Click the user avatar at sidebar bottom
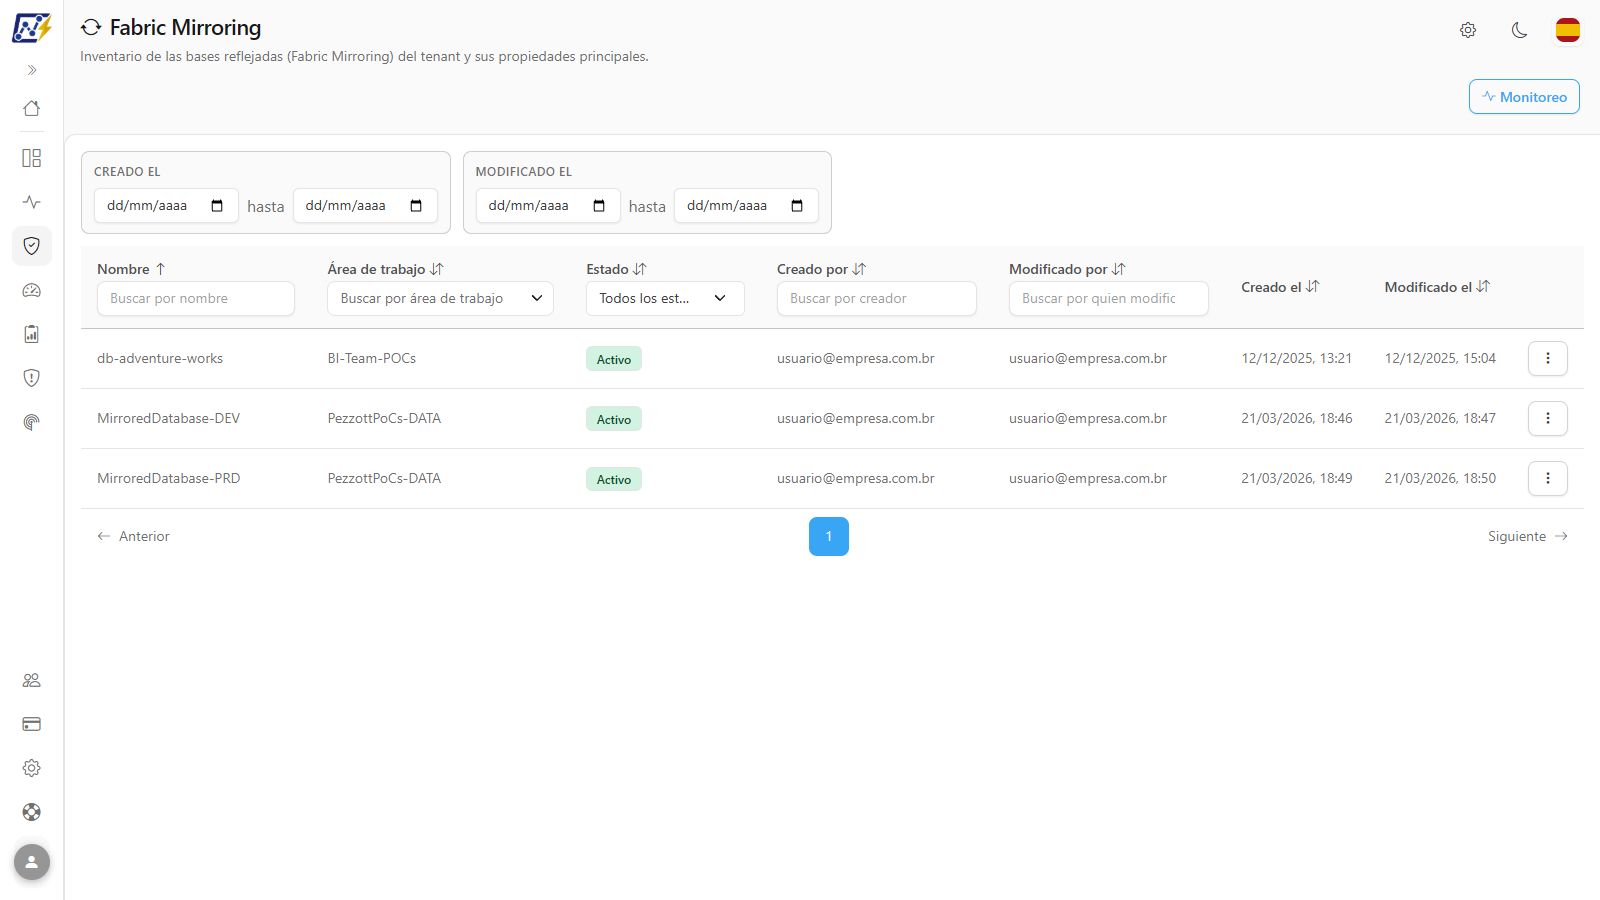Image resolution: width=1600 pixels, height=900 pixels. [x=32, y=862]
